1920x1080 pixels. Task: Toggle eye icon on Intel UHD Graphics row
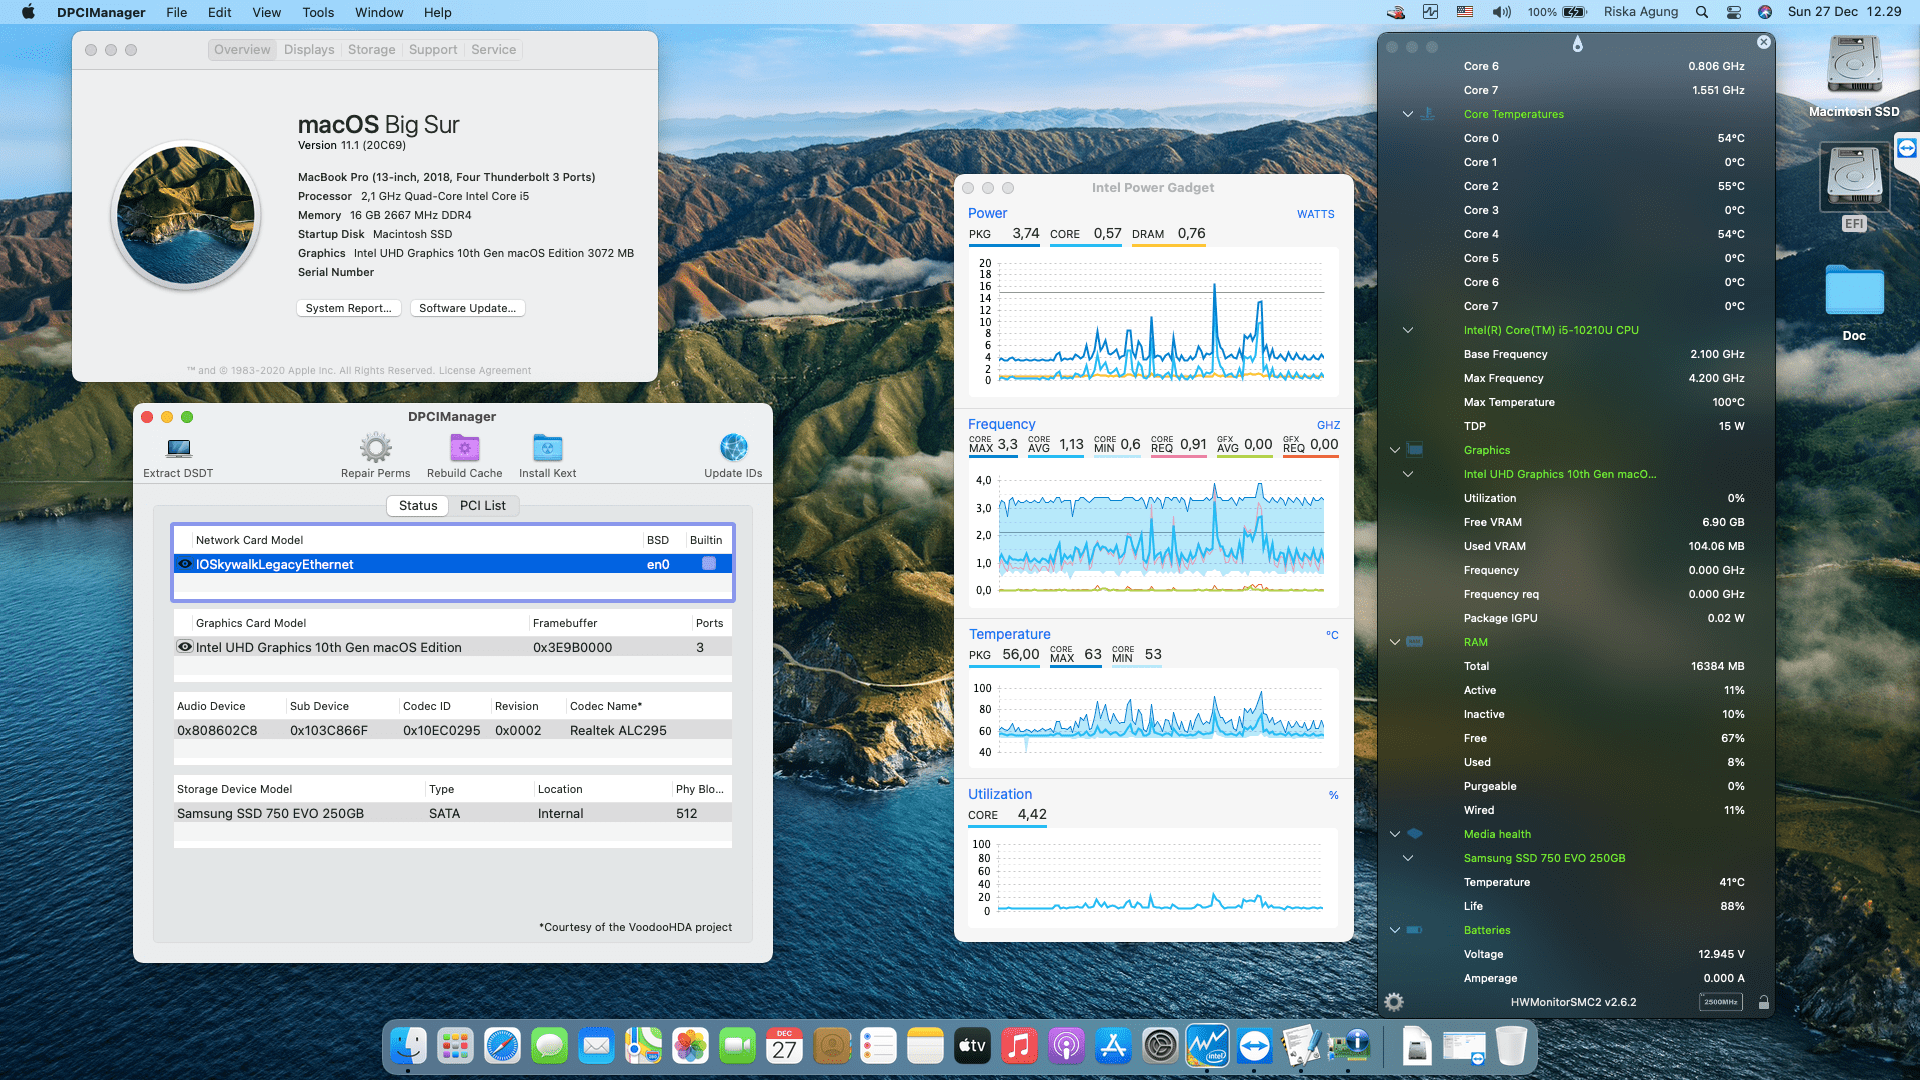(185, 647)
